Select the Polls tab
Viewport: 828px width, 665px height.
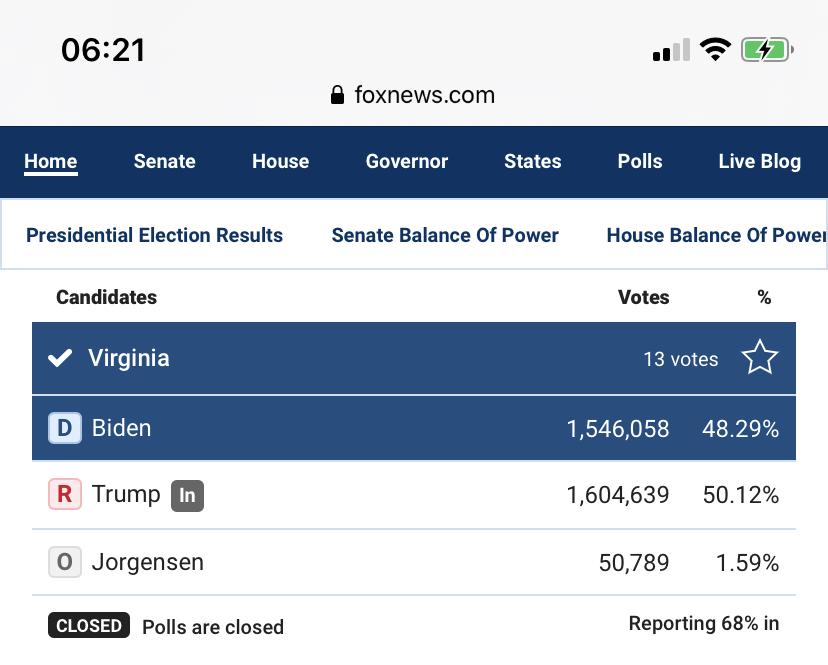pyautogui.click(x=640, y=161)
